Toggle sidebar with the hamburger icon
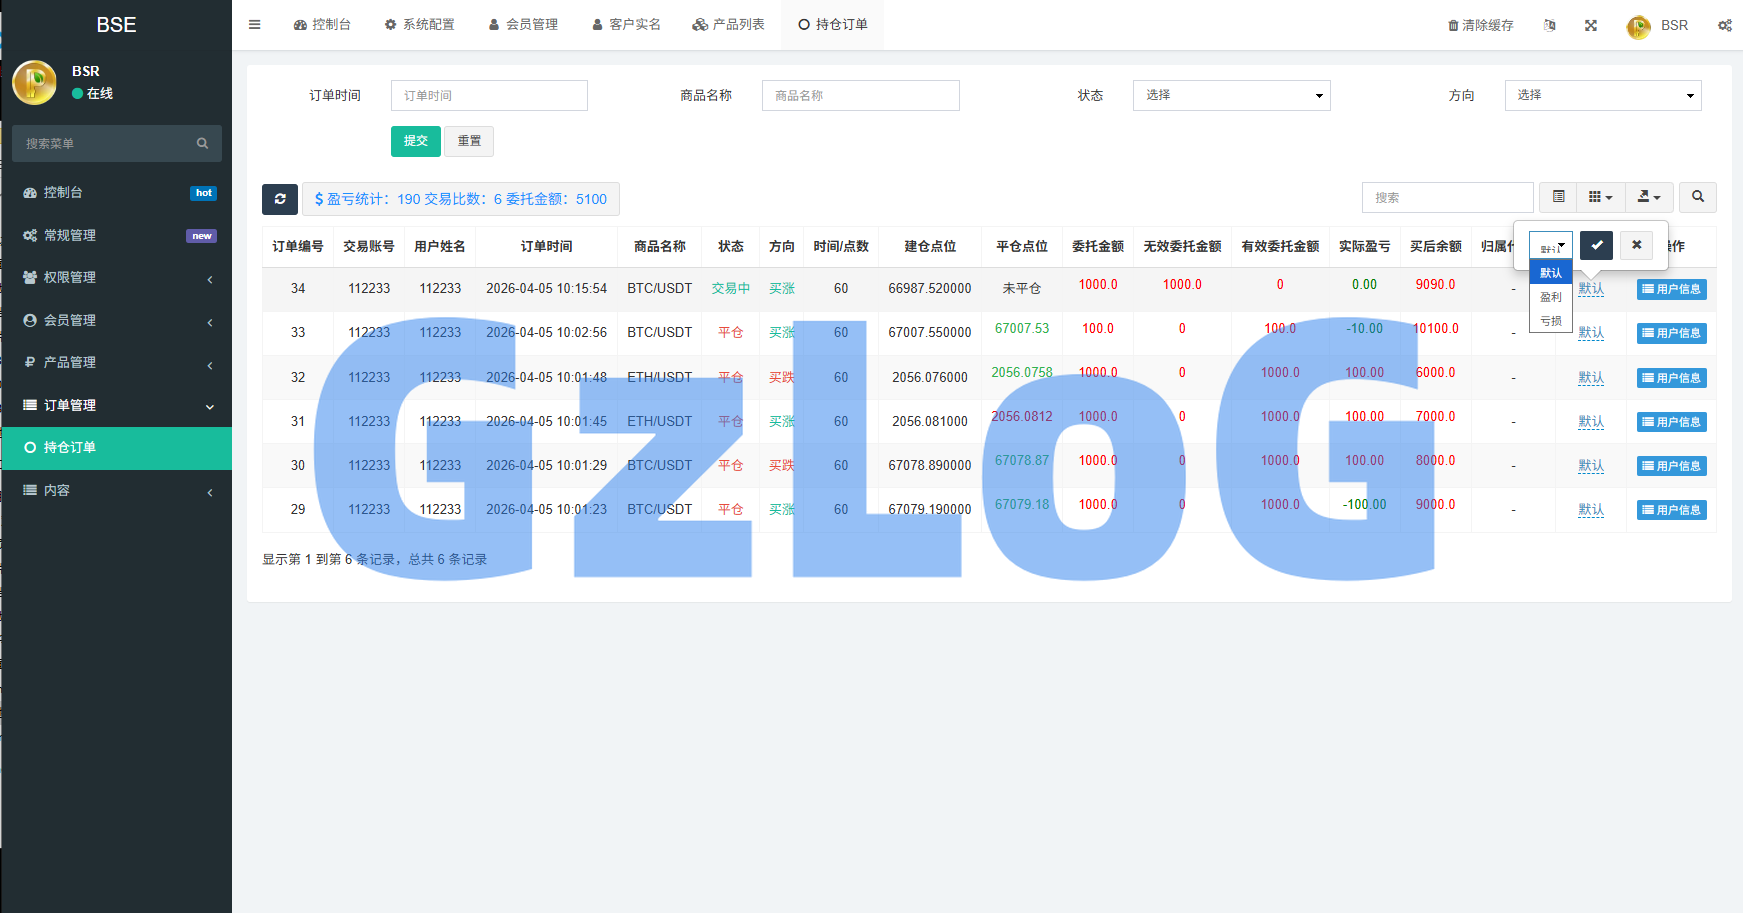This screenshot has height=913, width=1743. click(255, 25)
